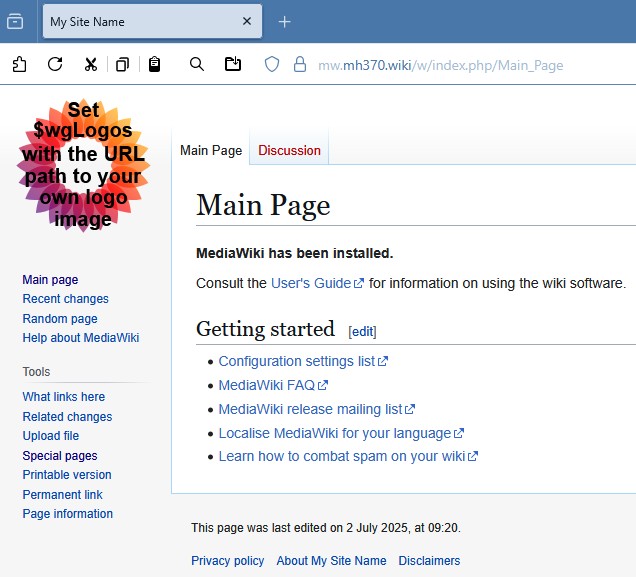Click the padlock site security icon
Viewport: 636px width, 577px height.
[x=298, y=64]
